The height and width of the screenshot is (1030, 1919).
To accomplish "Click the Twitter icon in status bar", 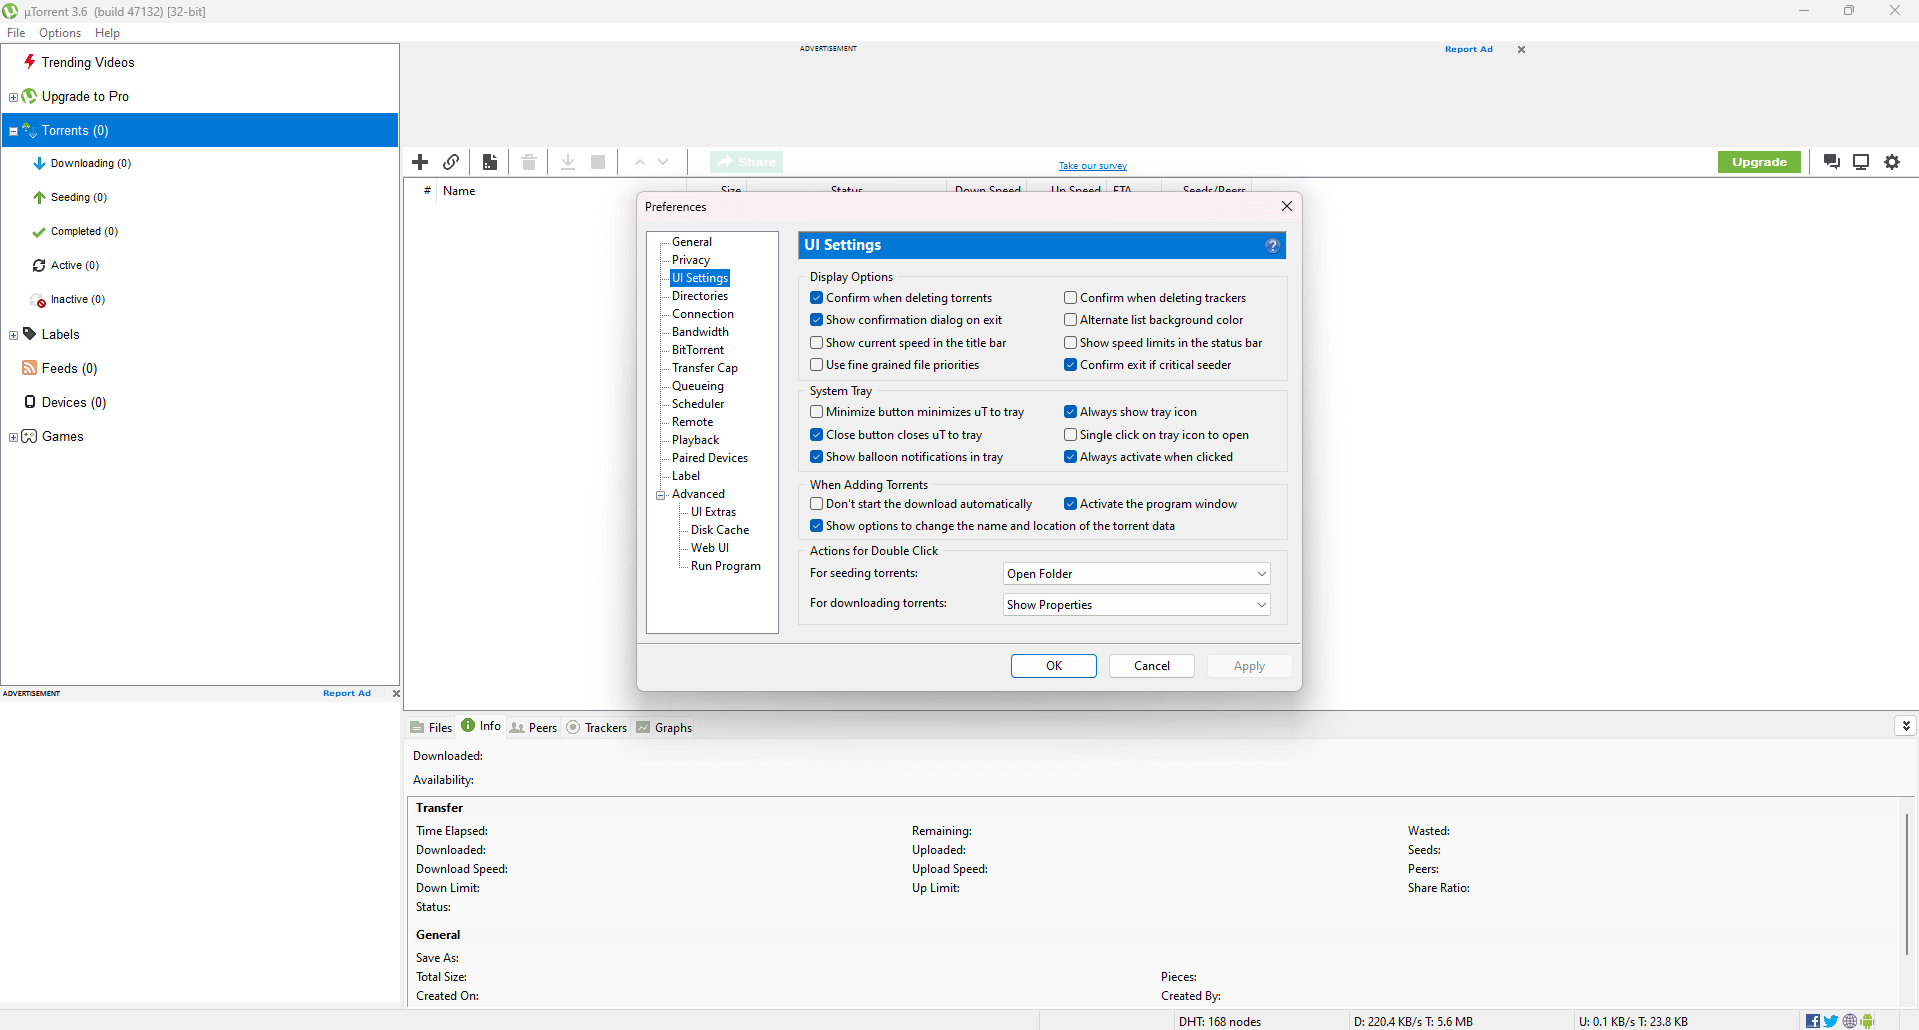I will pyautogui.click(x=1831, y=1021).
